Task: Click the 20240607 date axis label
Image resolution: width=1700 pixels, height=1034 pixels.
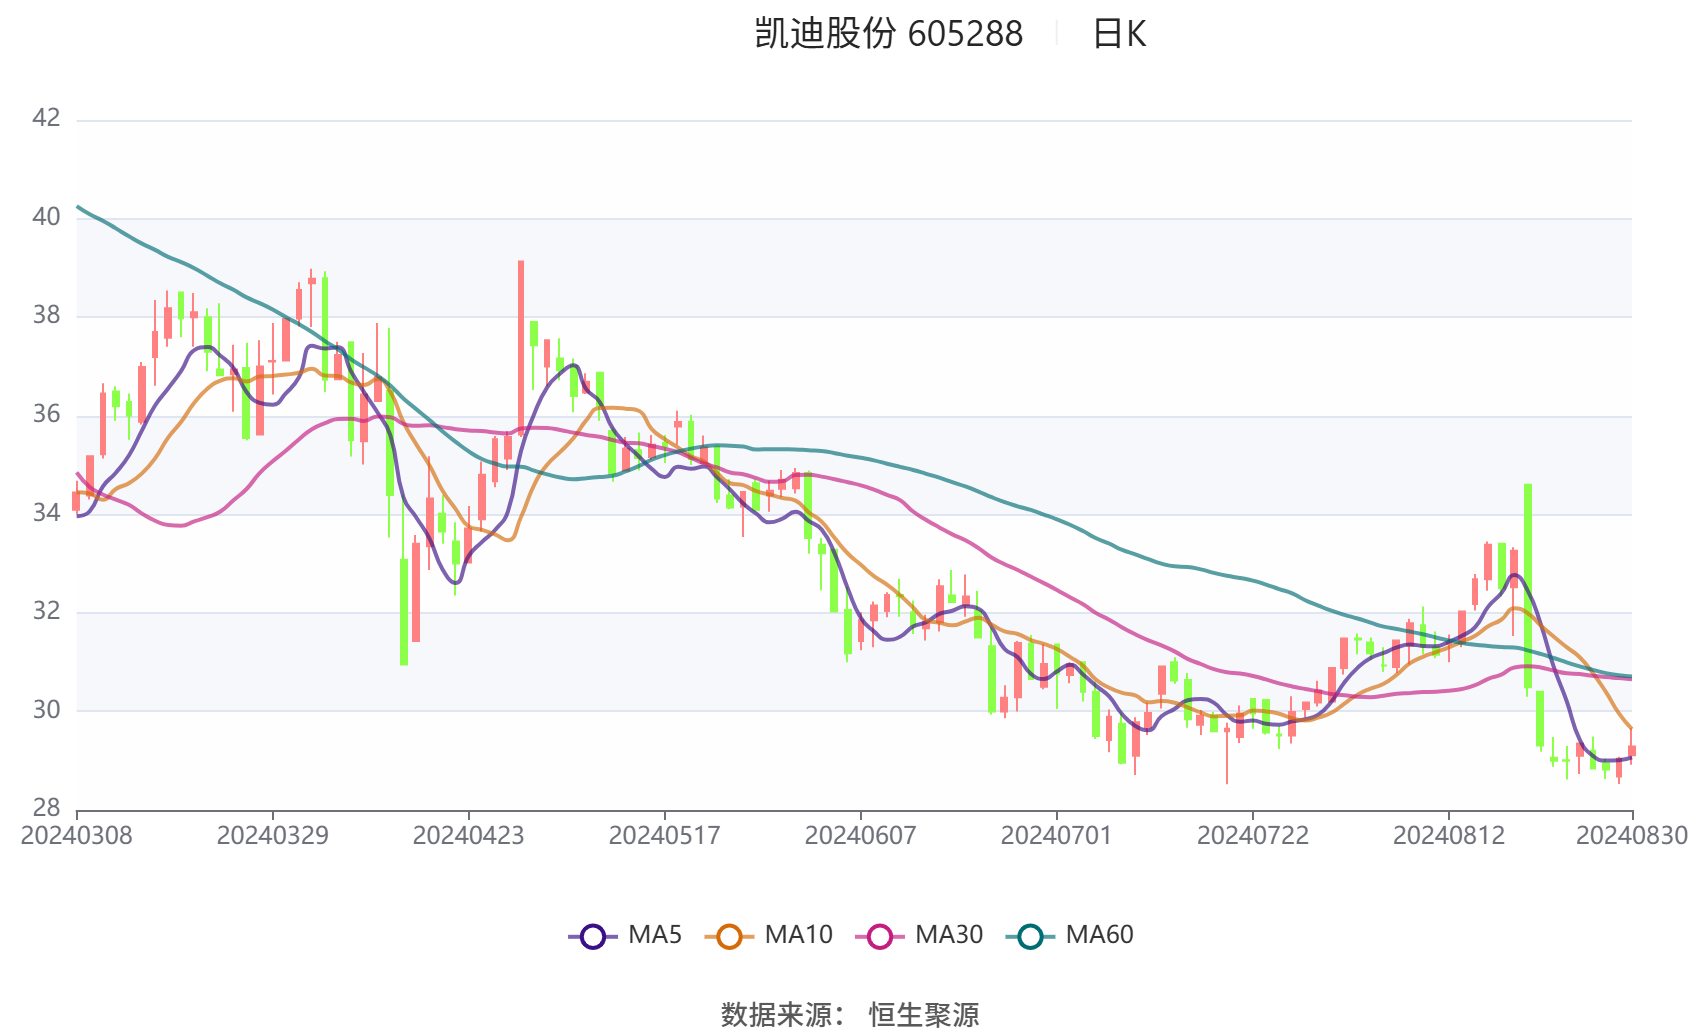Action: (x=860, y=836)
